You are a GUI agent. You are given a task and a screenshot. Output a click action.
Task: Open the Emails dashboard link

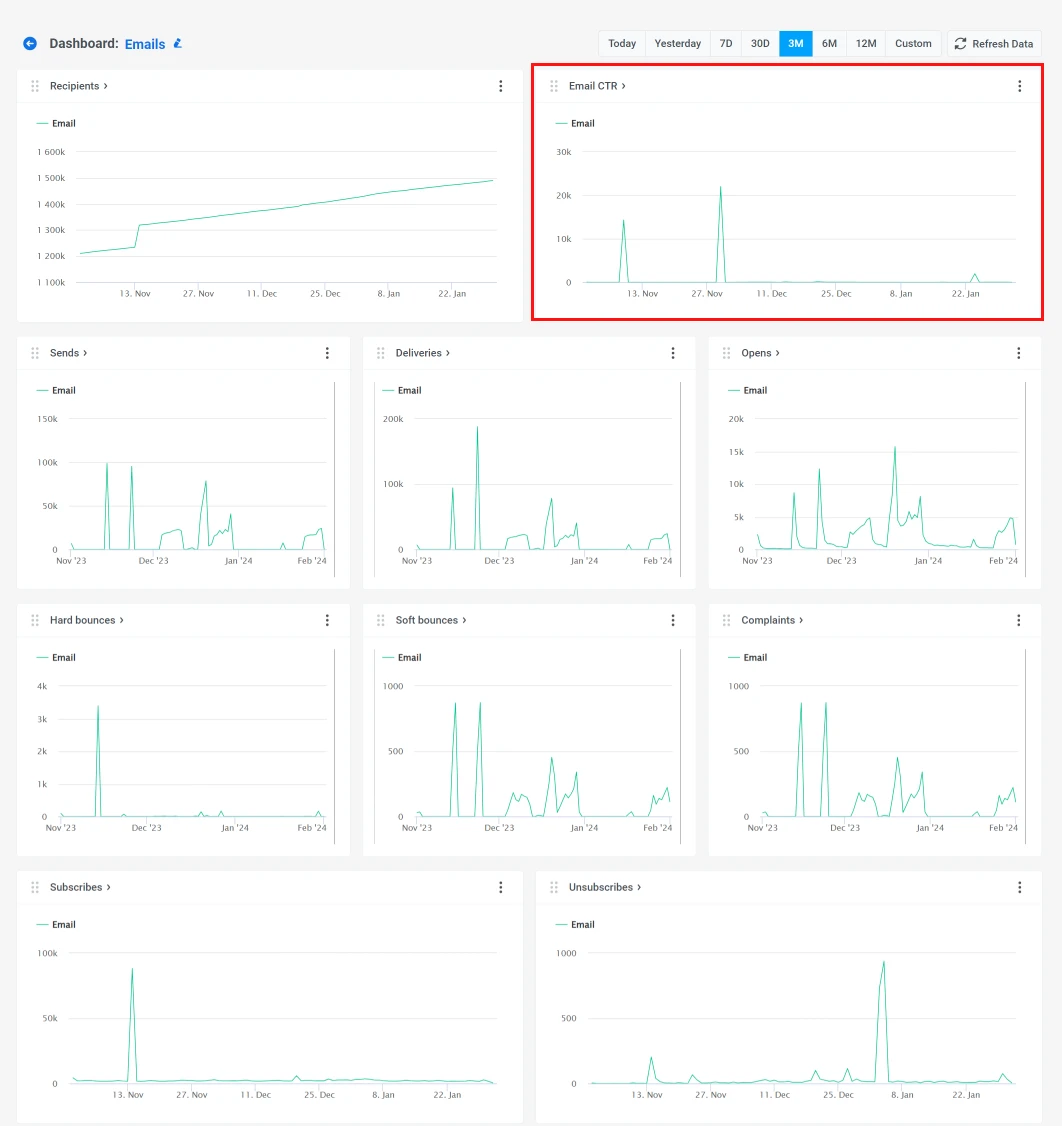coord(145,43)
